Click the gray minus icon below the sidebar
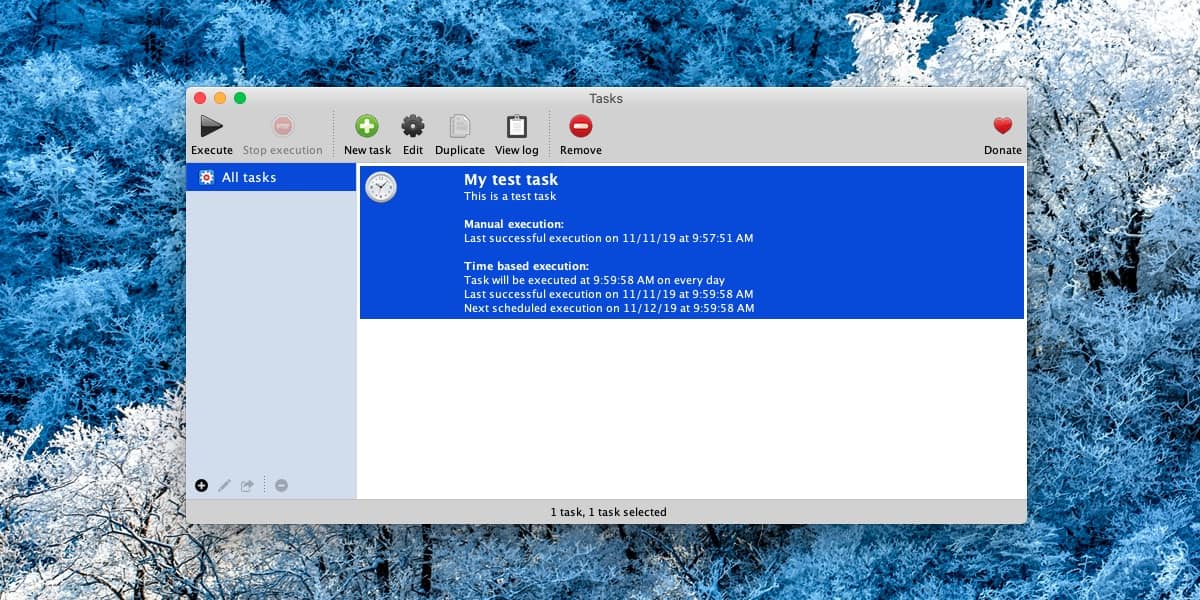1200x600 pixels. [x=281, y=485]
